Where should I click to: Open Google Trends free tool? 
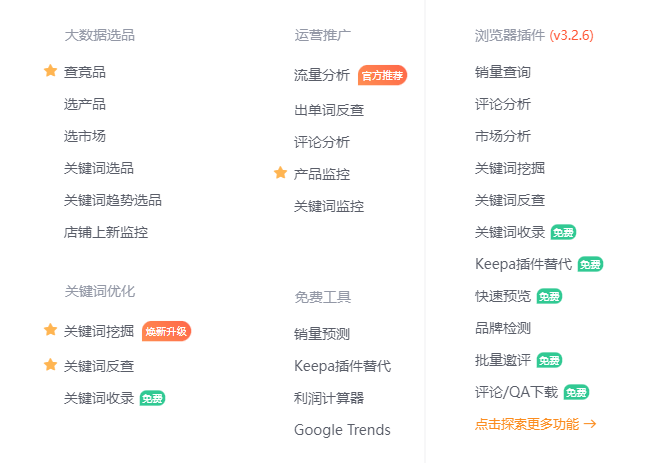(x=342, y=430)
